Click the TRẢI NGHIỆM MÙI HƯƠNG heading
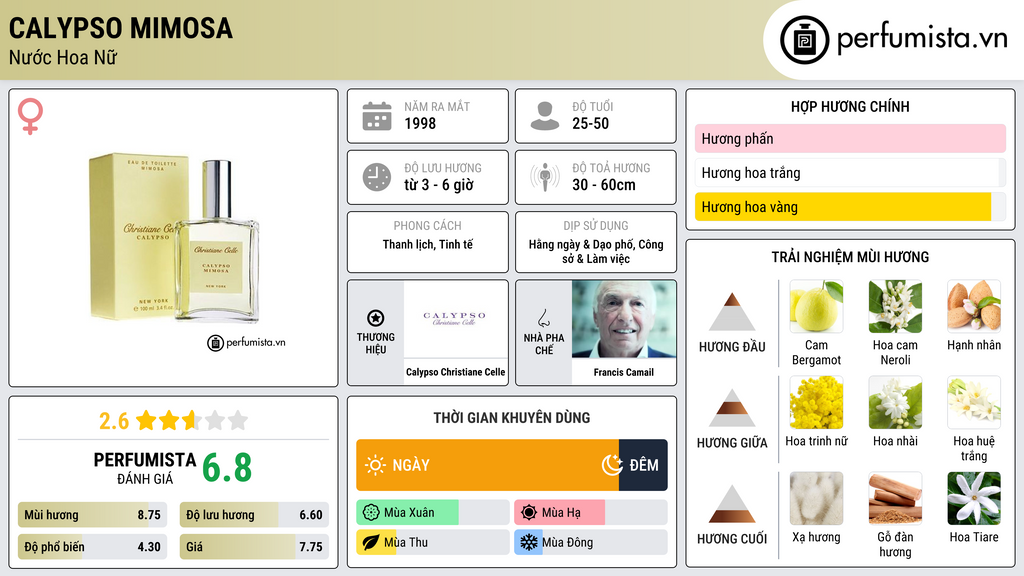This screenshot has height=576, width=1024. [x=850, y=257]
